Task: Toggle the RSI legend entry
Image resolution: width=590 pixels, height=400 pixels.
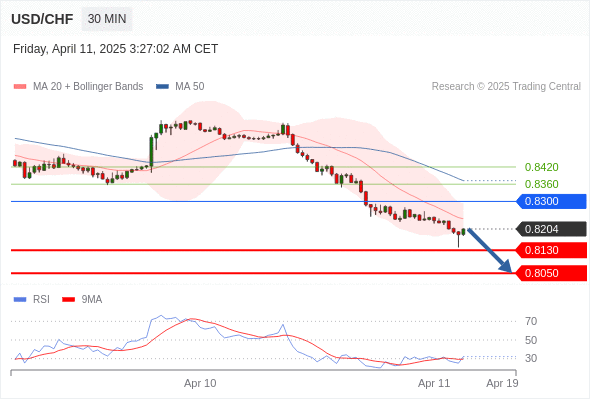Action: pyautogui.click(x=31, y=300)
